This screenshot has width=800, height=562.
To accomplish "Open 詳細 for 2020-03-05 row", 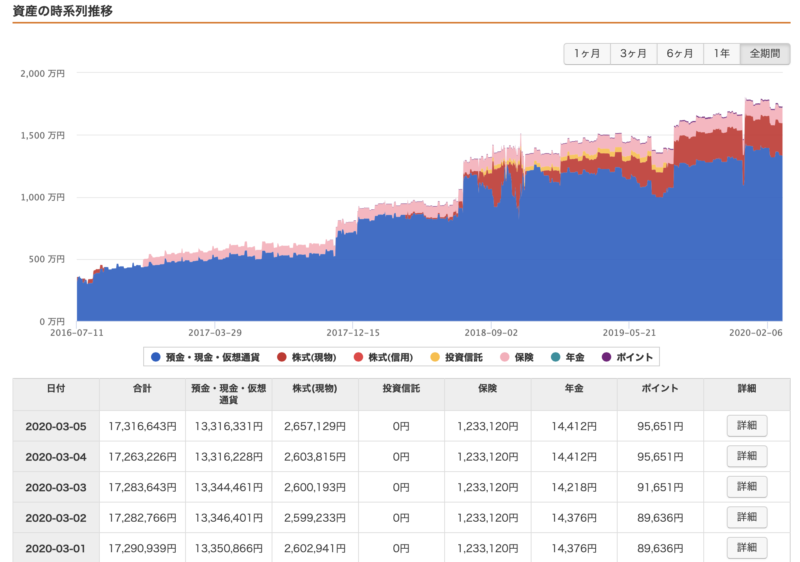I will (x=747, y=426).
